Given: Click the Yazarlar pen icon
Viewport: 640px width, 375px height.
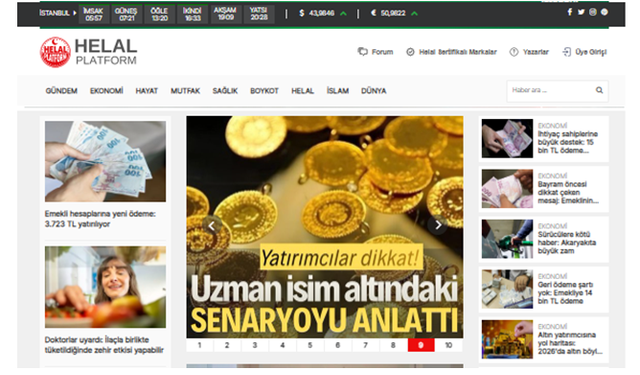Looking at the screenshot, I should coord(514,52).
